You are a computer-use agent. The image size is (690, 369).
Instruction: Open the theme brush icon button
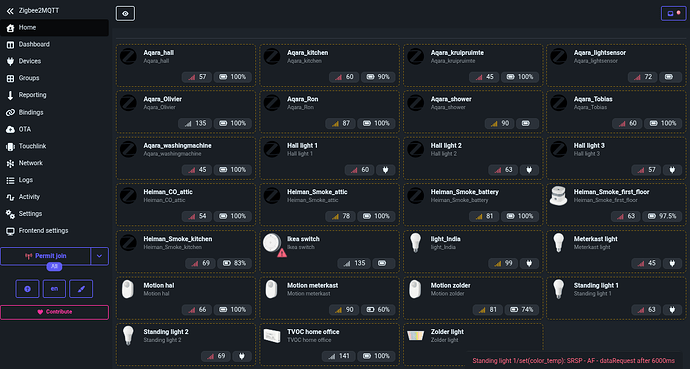[81, 289]
